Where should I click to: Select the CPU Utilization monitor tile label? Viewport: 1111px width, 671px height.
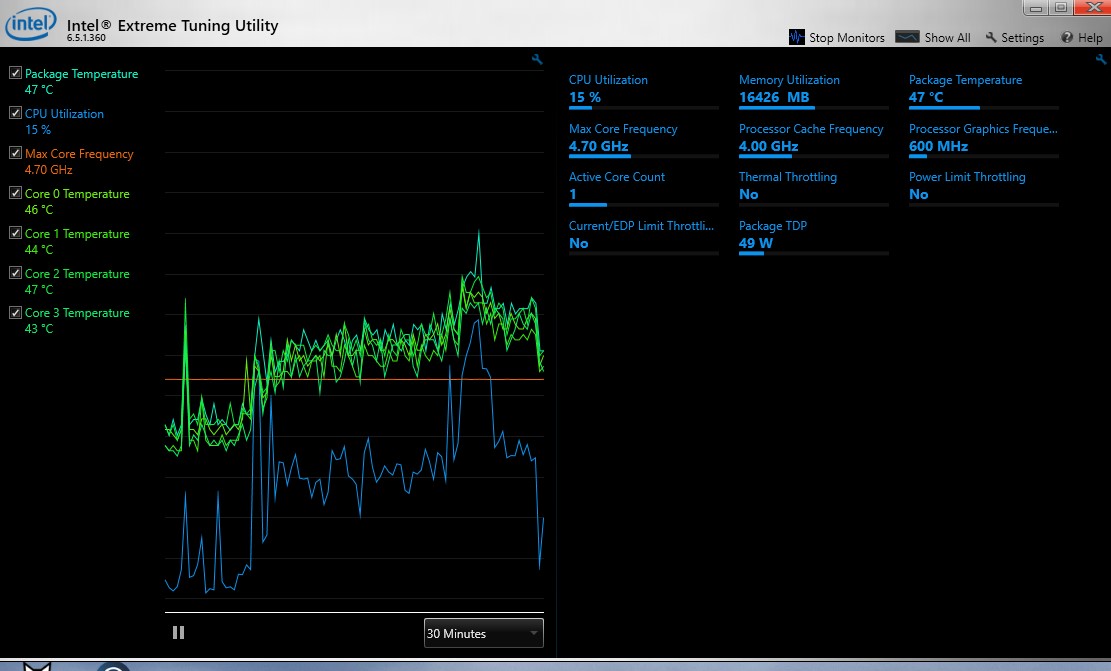(x=608, y=80)
